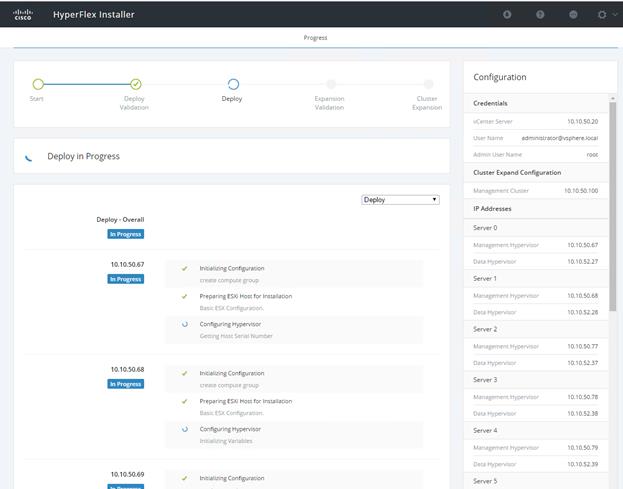Click the Server 0 header in Configuration
The width and height of the screenshot is (623, 489).
click(485, 228)
